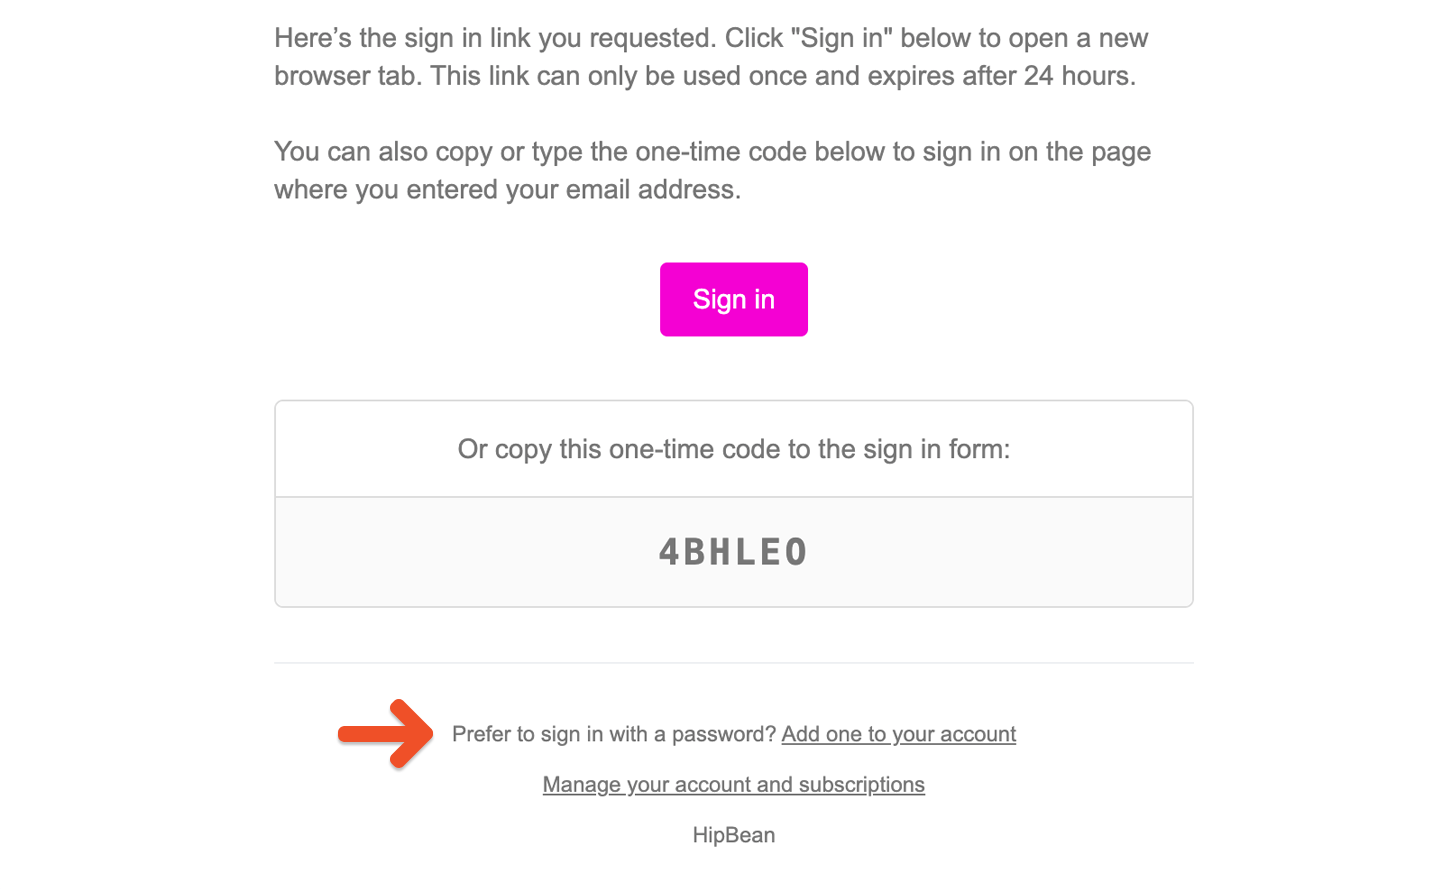Click "Prefer to sign in with a password?" text
1440x890 pixels.
click(x=614, y=734)
